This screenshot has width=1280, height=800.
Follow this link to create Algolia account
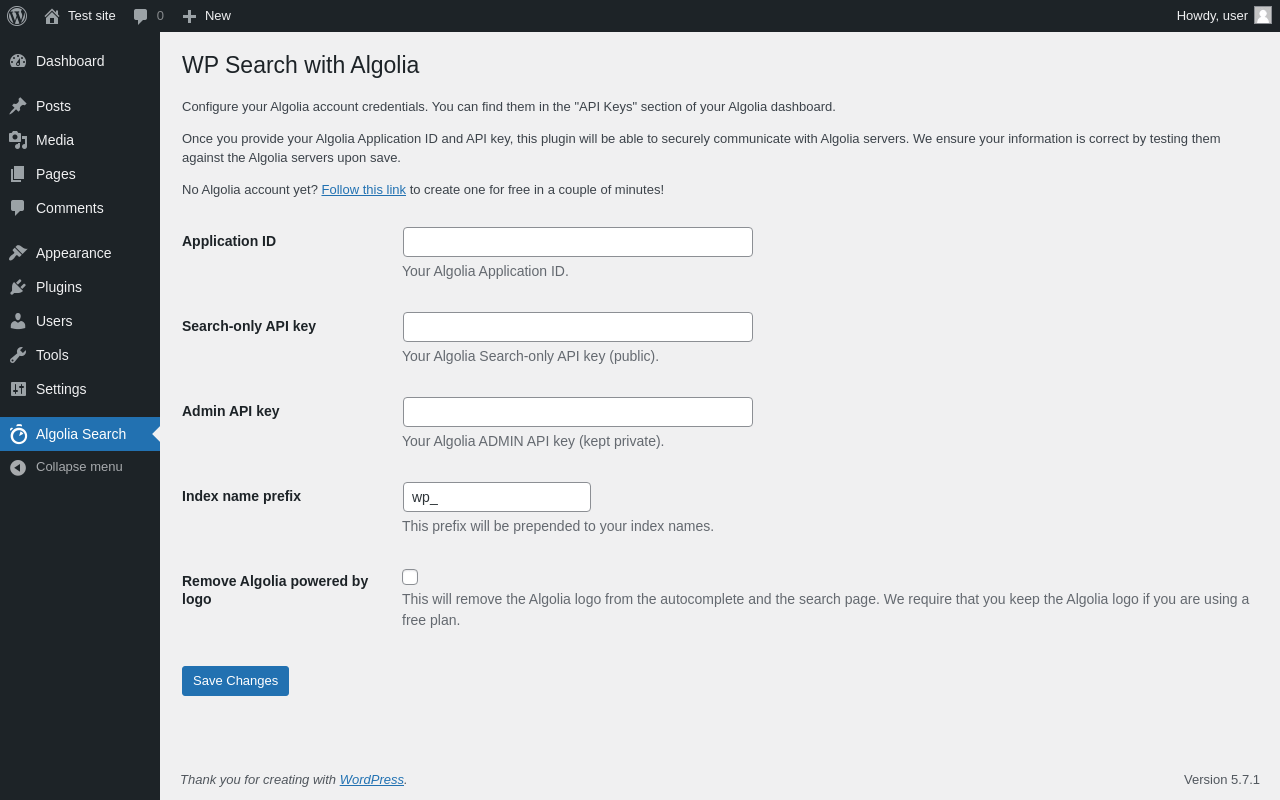point(363,190)
